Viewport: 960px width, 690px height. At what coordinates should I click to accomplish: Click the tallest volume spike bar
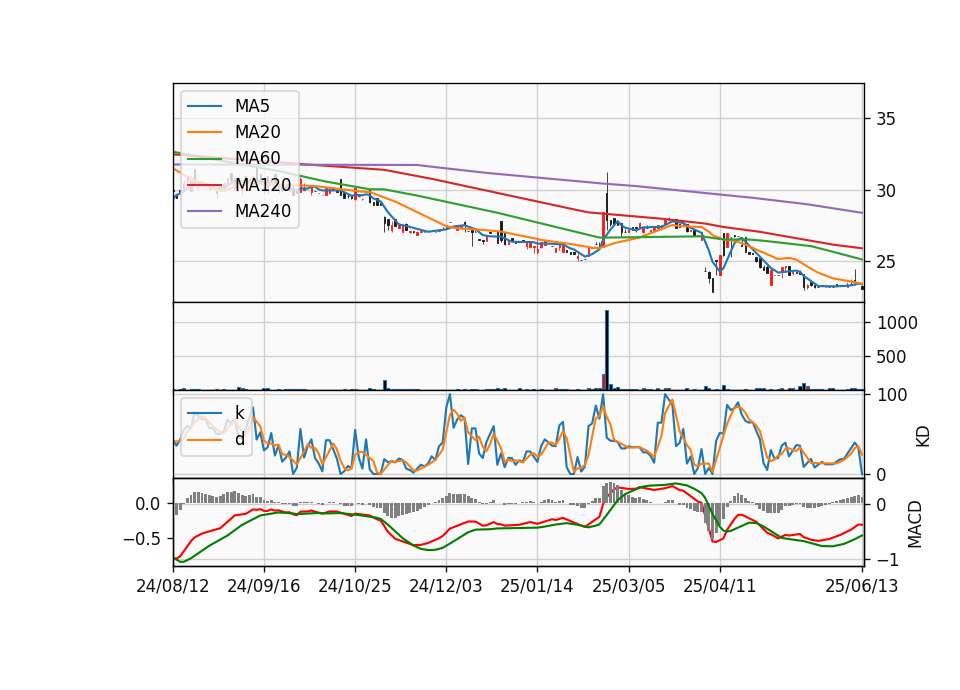(x=607, y=350)
